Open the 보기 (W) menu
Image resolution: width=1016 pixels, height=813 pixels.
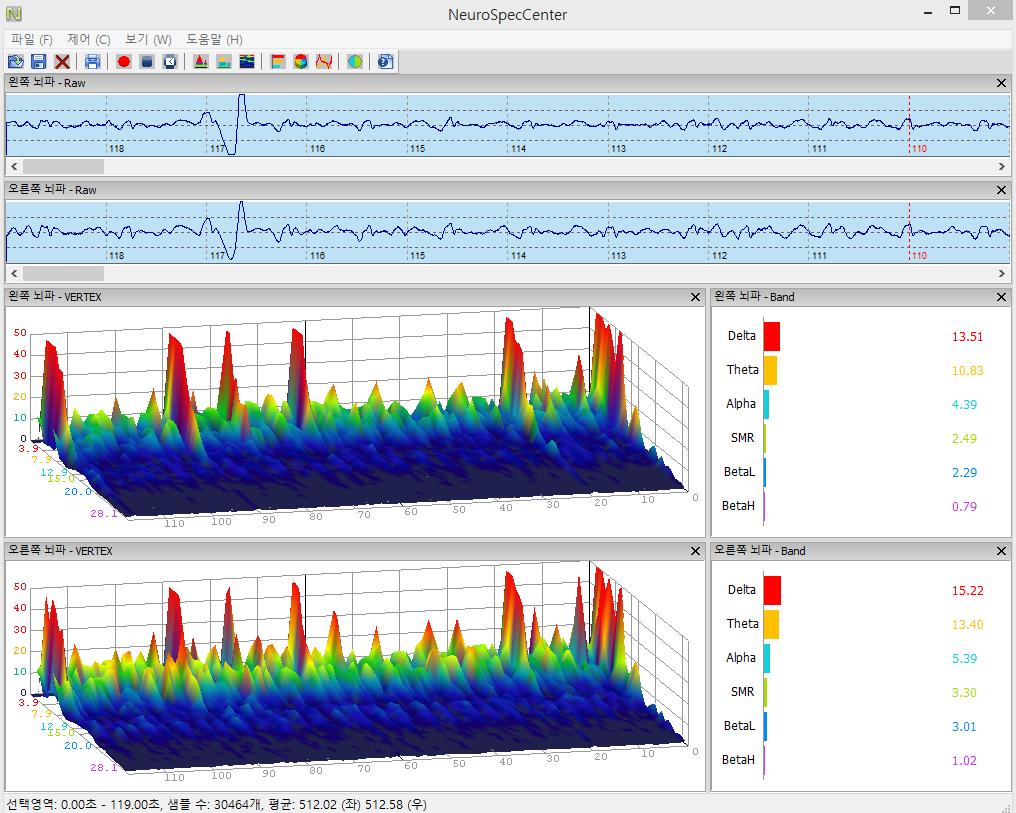click(x=148, y=39)
